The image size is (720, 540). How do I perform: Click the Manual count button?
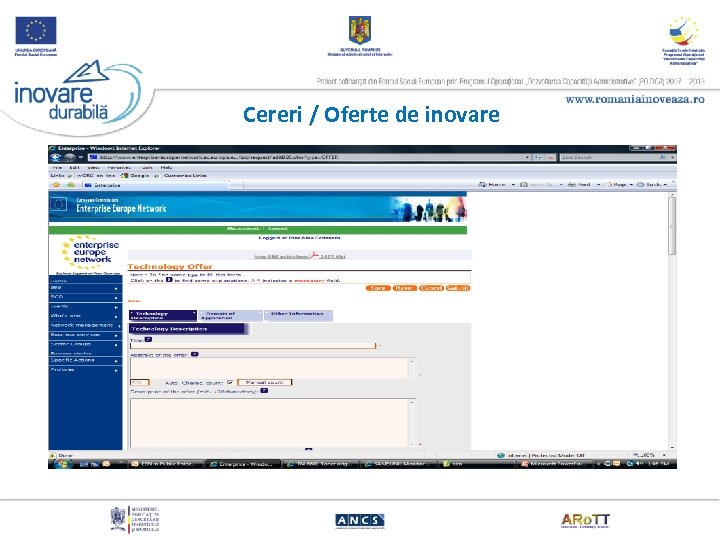click(264, 382)
